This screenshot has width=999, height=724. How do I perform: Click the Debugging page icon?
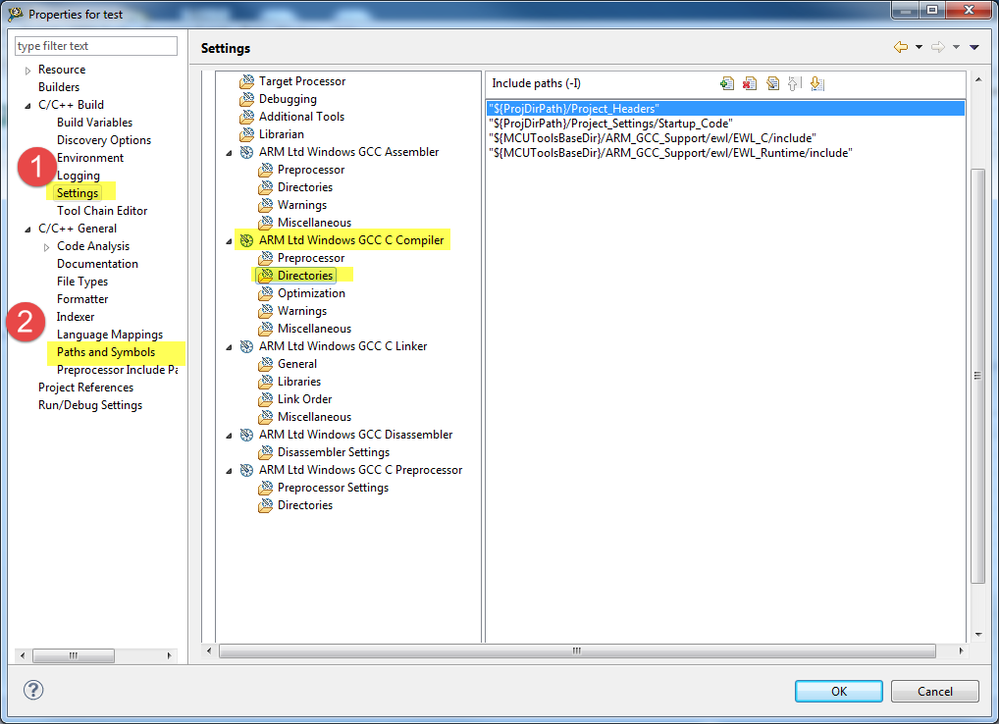pos(247,99)
